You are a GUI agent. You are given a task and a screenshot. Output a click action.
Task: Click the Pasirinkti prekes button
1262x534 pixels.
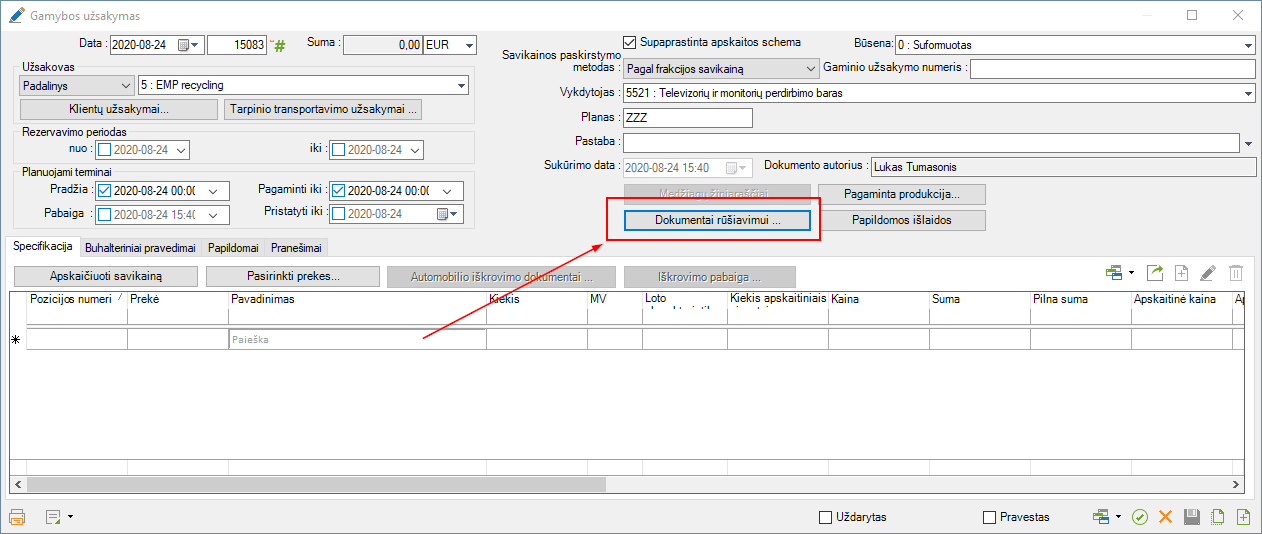[x=293, y=276]
